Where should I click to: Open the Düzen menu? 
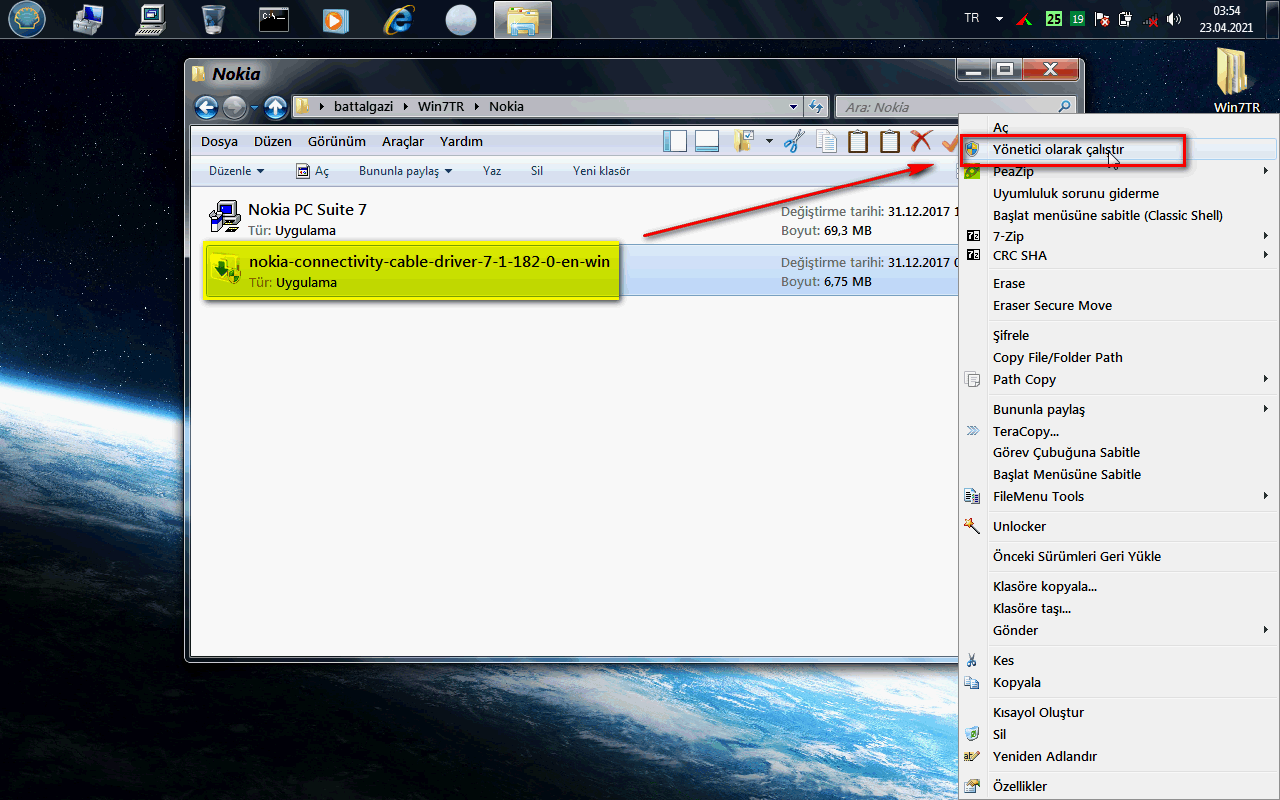[x=272, y=141]
